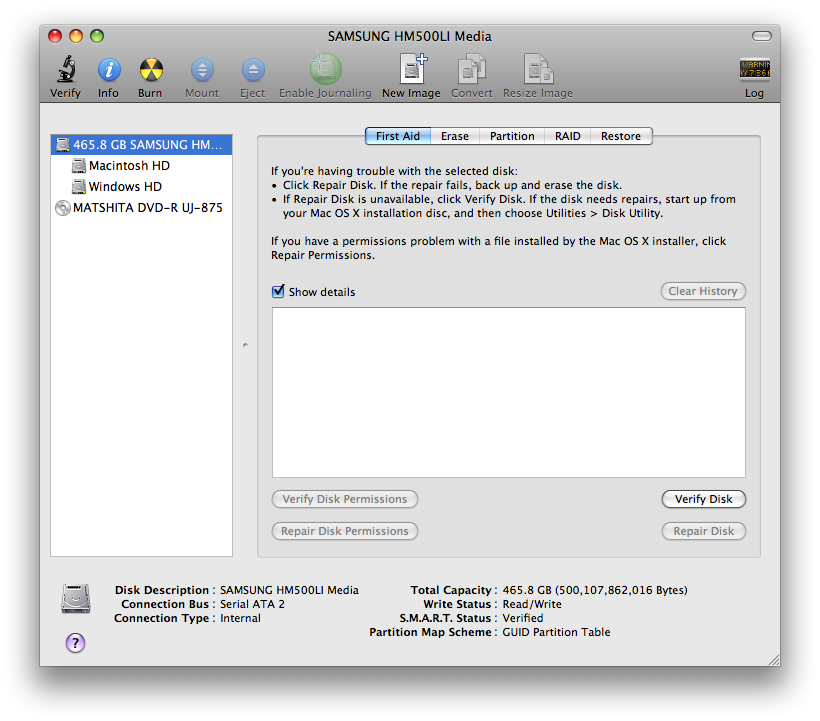Click the green zoom window button
Screen dimensions: 820x721
(x=97, y=36)
